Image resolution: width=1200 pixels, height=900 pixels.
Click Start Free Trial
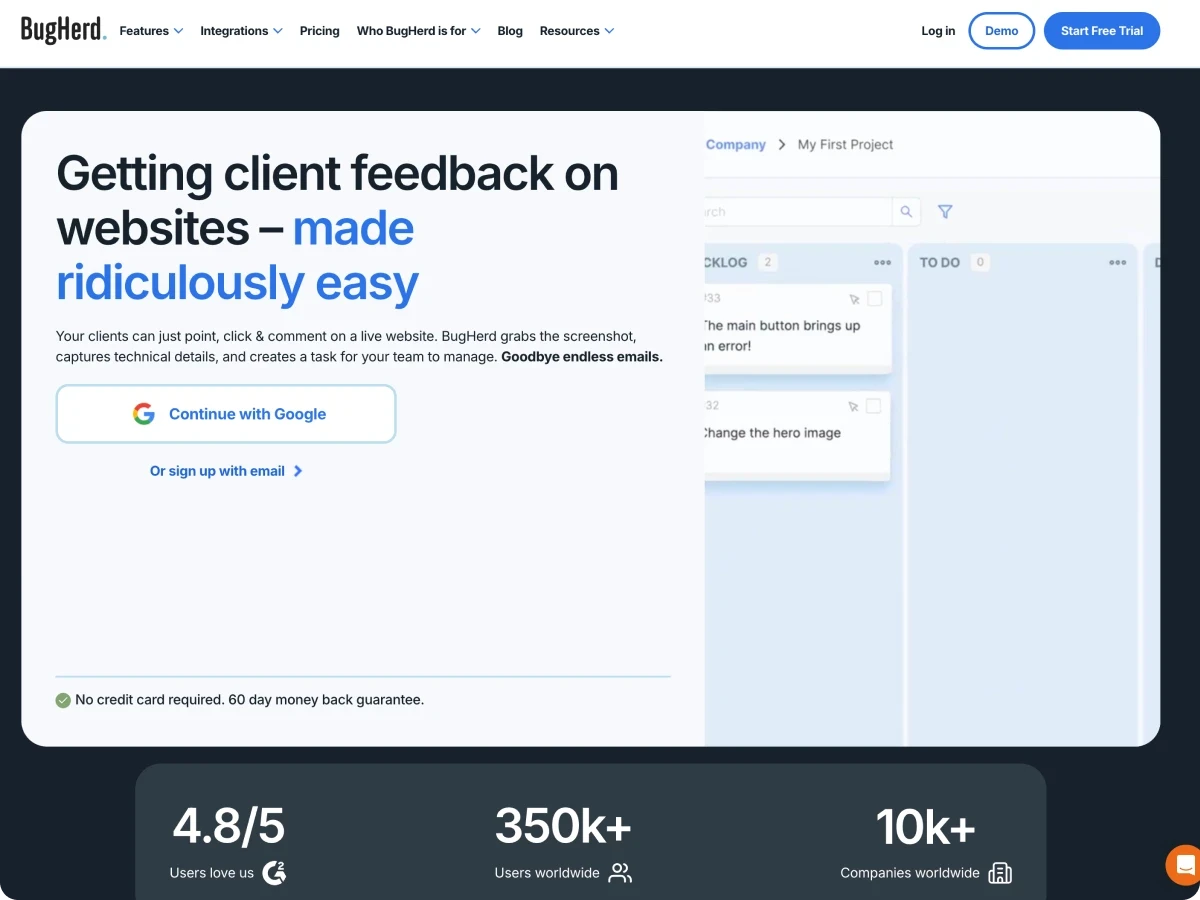point(1102,31)
